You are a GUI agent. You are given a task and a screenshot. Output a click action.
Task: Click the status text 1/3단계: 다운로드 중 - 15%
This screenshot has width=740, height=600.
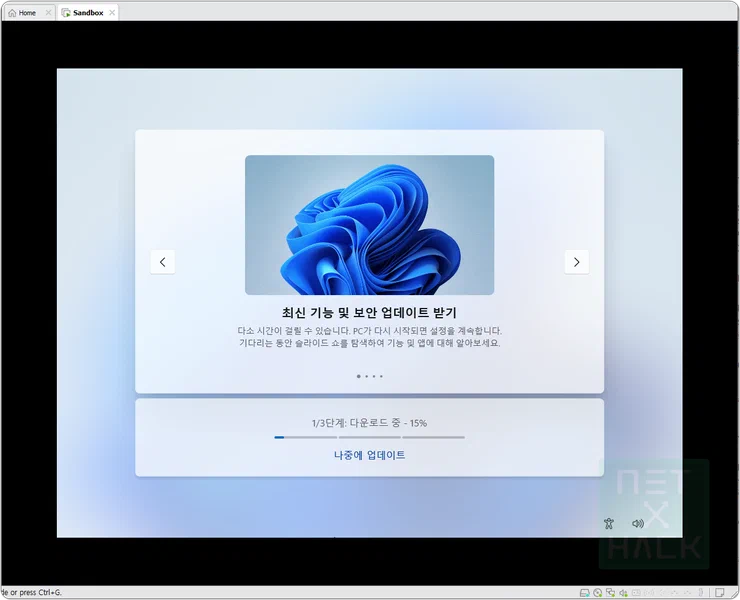point(370,423)
